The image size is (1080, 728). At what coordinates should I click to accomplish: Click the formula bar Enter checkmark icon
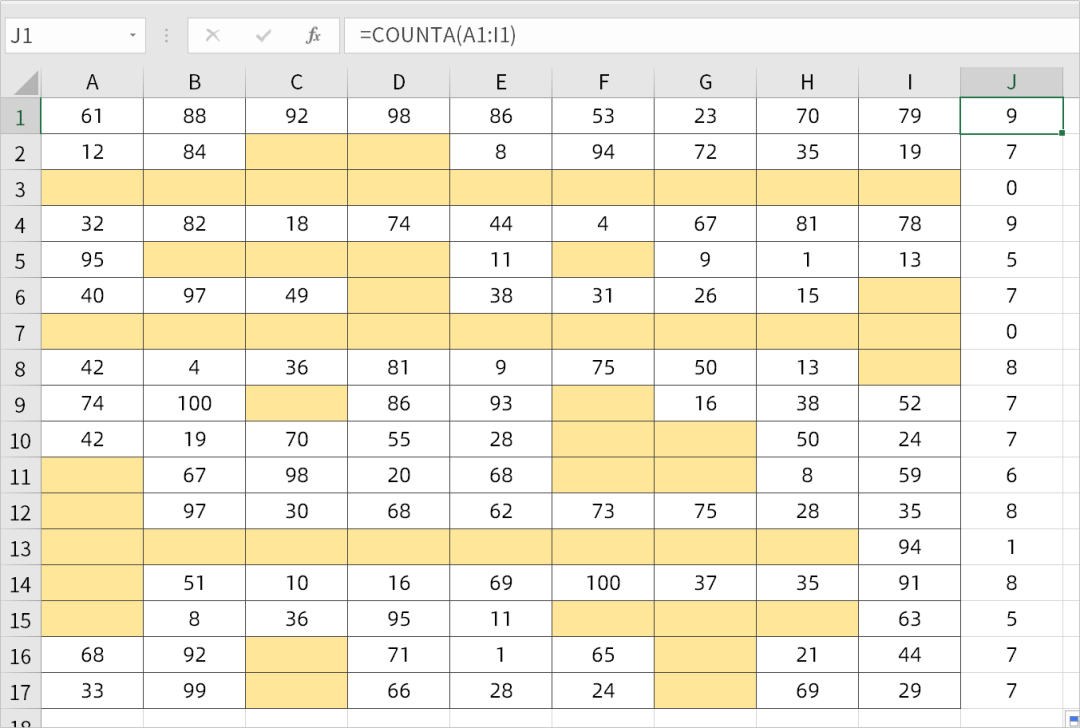click(263, 36)
